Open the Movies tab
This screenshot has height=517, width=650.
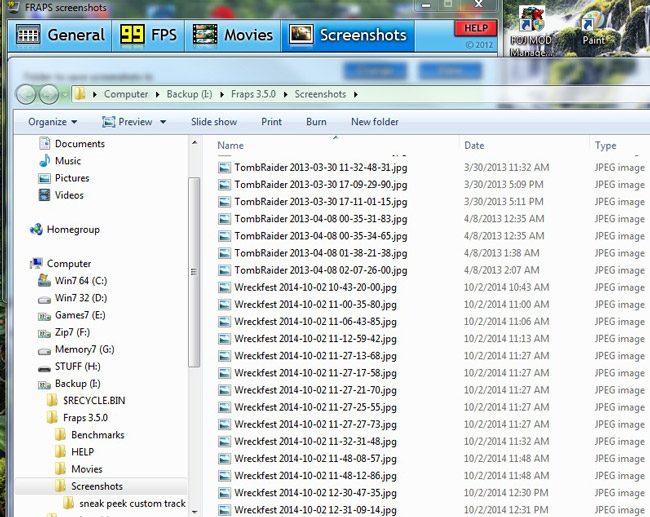233,35
